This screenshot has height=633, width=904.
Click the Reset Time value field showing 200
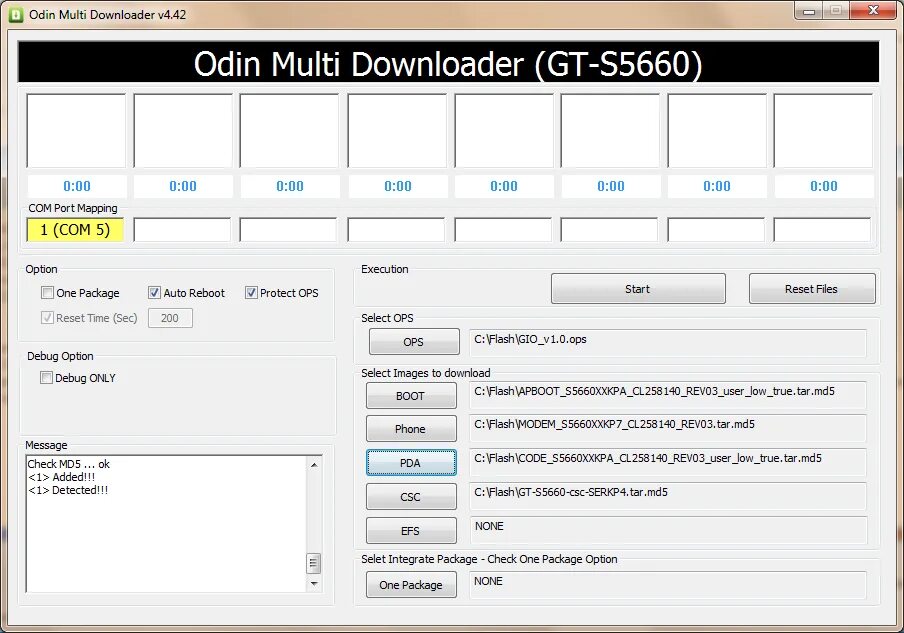point(170,318)
